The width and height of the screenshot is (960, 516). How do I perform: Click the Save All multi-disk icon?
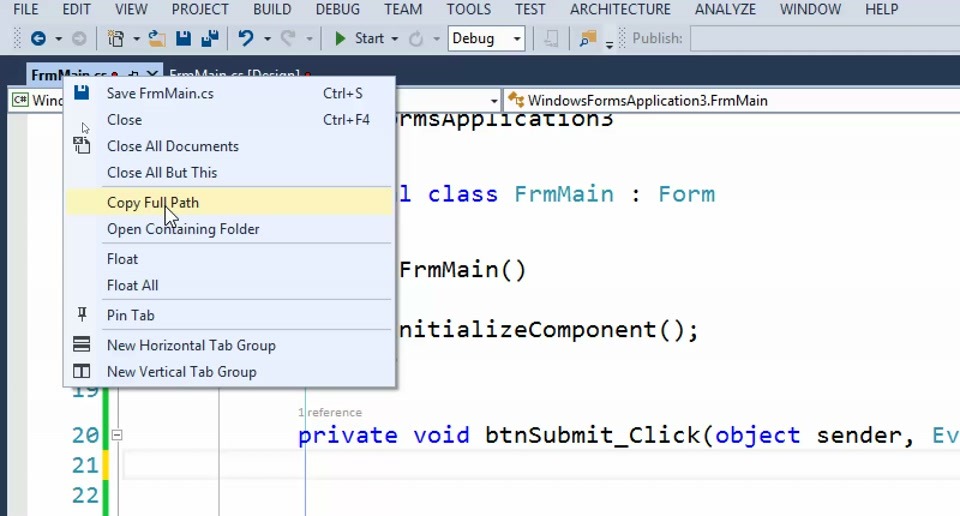coord(210,39)
